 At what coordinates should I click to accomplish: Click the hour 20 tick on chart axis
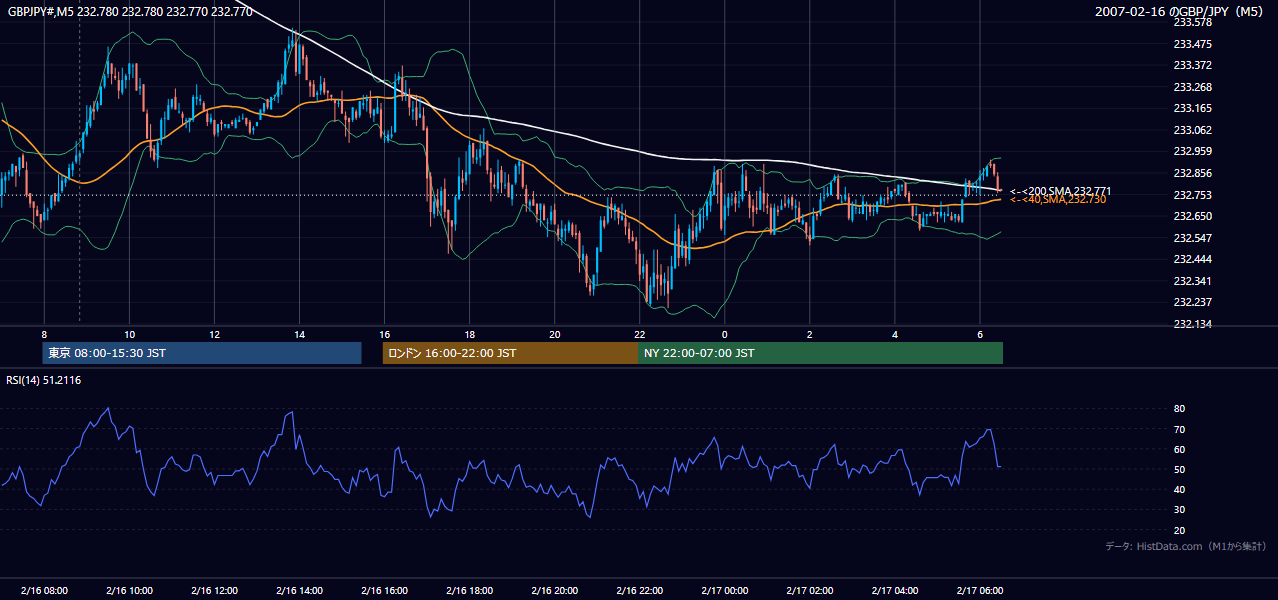point(555,334)
